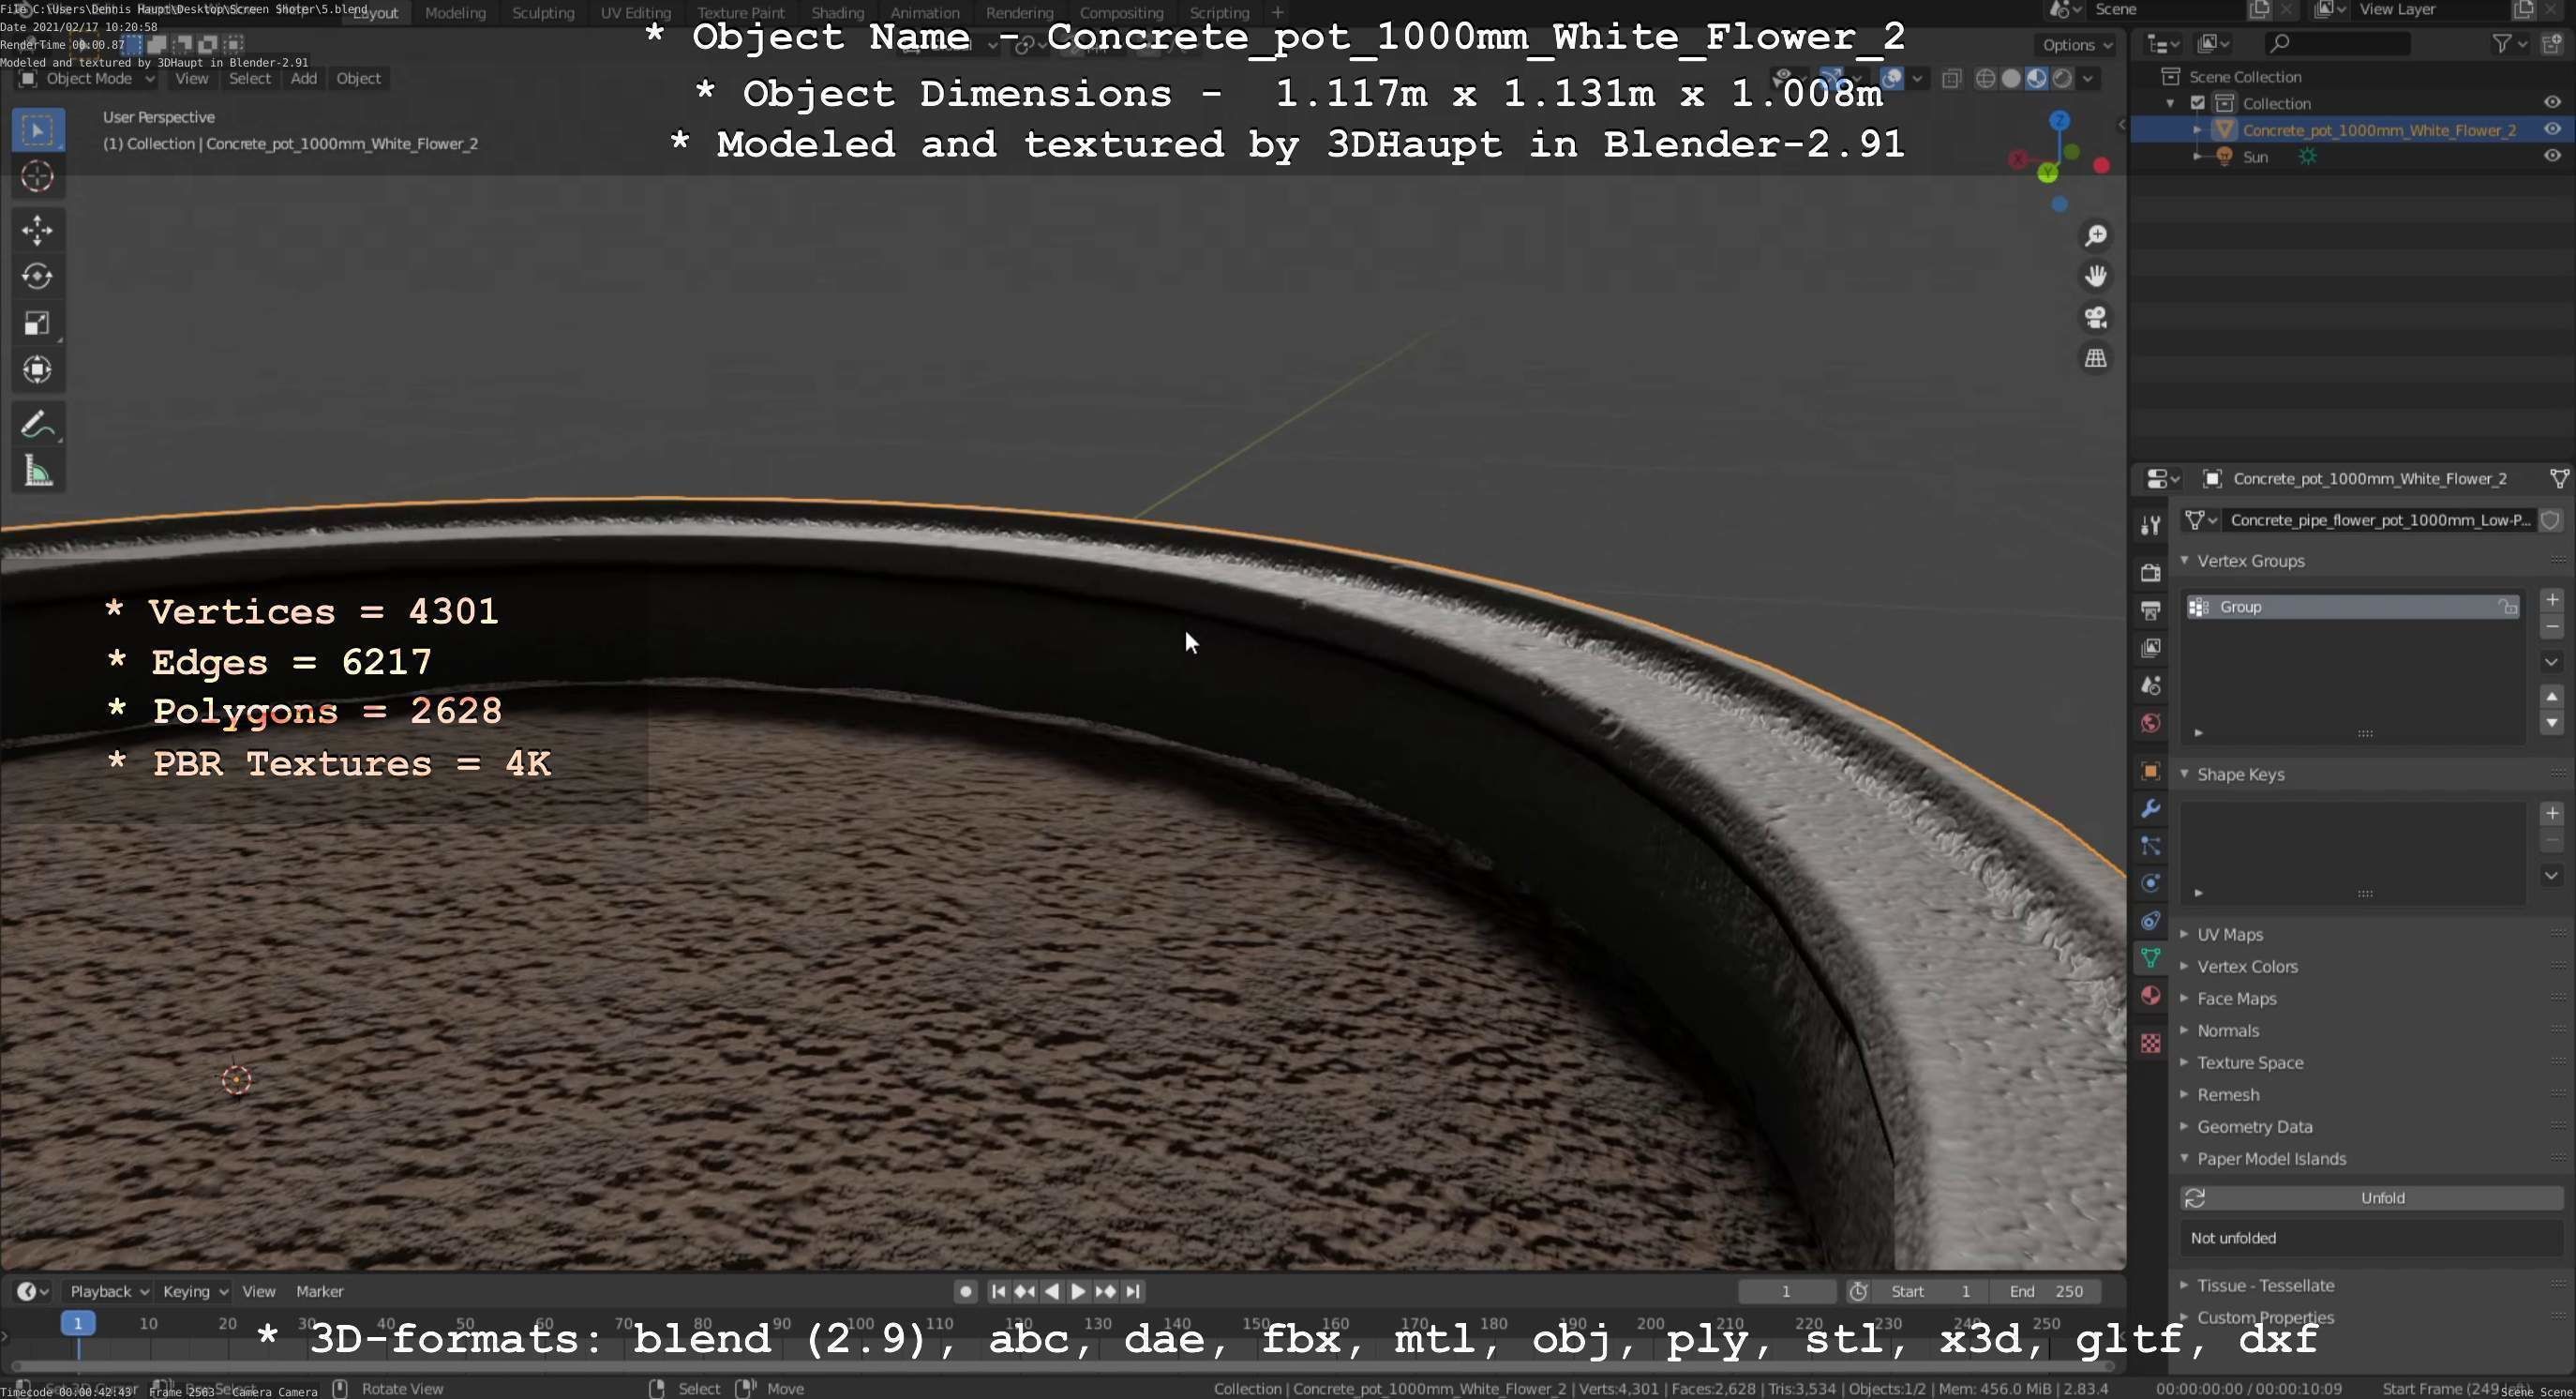
Task: Switch to Wireframe viewport shading
Action: (x=1986, y=79)
